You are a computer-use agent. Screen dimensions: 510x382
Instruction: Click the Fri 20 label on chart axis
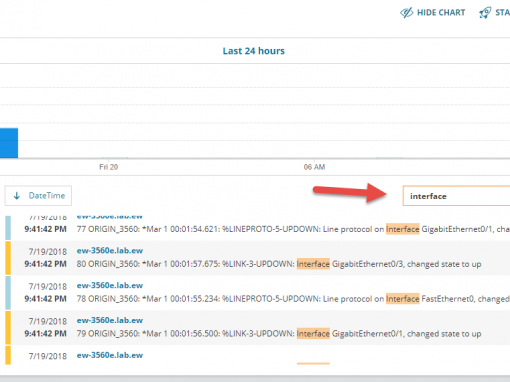pos(109,167)
